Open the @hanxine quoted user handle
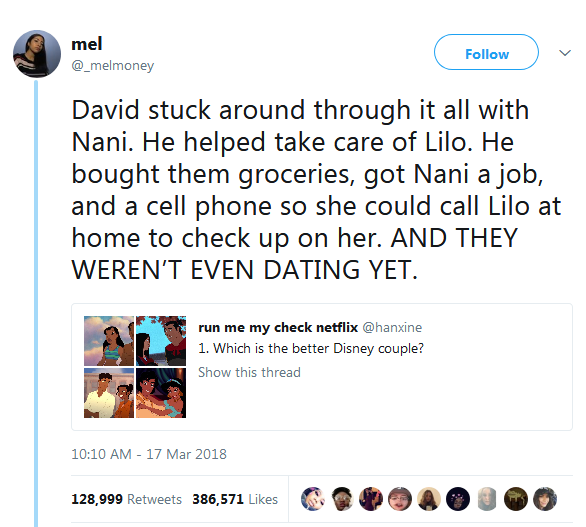Viewport: 586px width, 527px height. [x=392, y=327]
